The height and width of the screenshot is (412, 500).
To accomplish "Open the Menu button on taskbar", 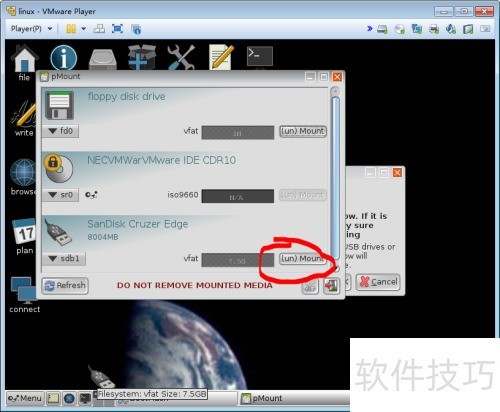I will click(25, 398).
